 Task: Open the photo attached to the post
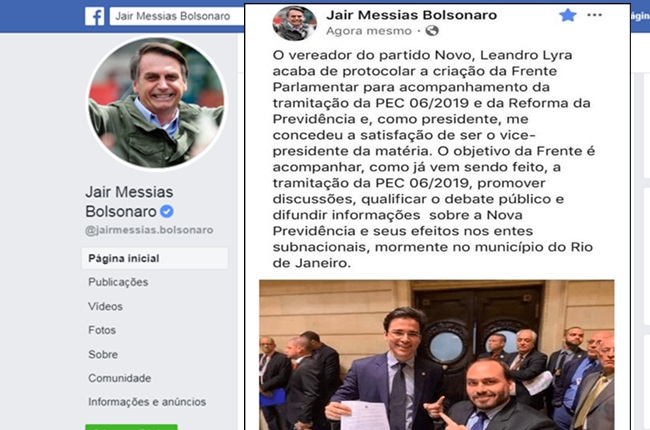437,355
